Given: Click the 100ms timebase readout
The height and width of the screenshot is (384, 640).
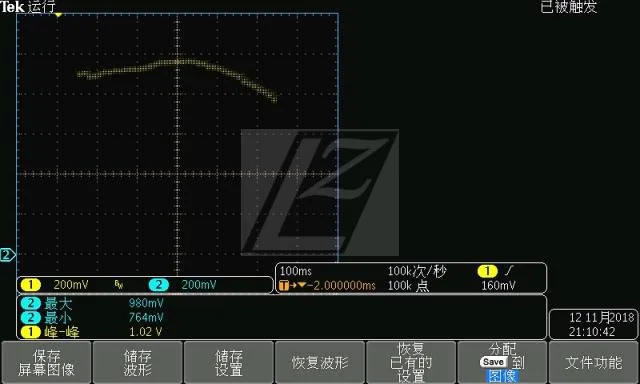Looking at the screenshot, I should pos(296,271).
